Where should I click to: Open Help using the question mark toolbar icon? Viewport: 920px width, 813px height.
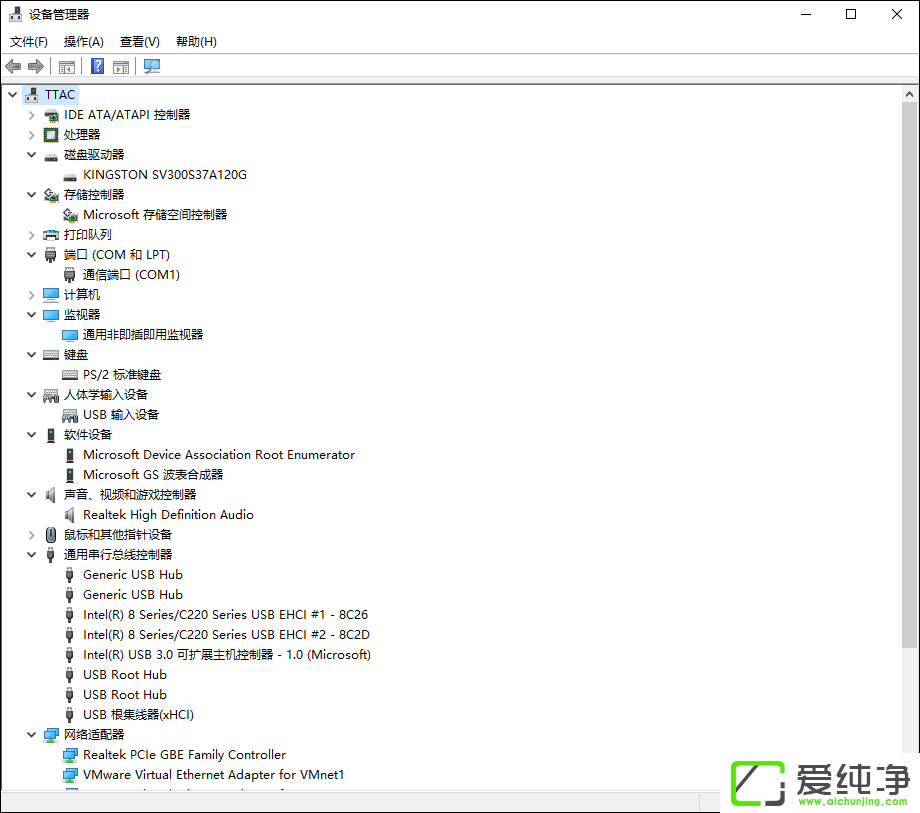96,66
